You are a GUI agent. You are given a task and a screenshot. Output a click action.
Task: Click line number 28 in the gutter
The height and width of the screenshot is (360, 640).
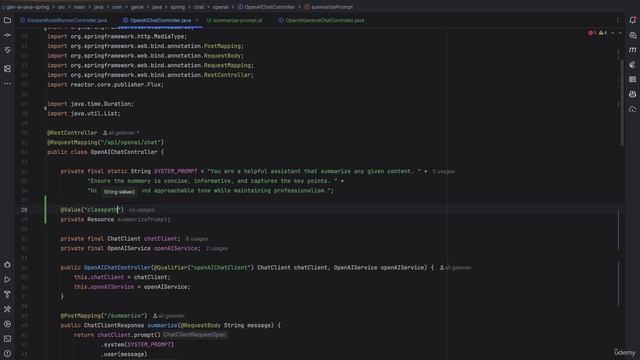pos(24,210)
